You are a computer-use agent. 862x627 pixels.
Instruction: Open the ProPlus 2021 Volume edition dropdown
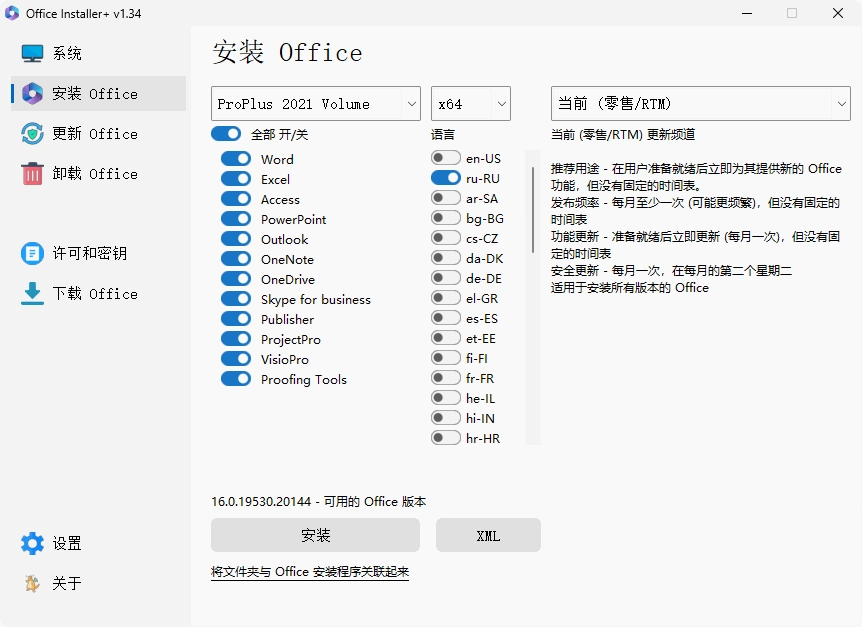315,103
